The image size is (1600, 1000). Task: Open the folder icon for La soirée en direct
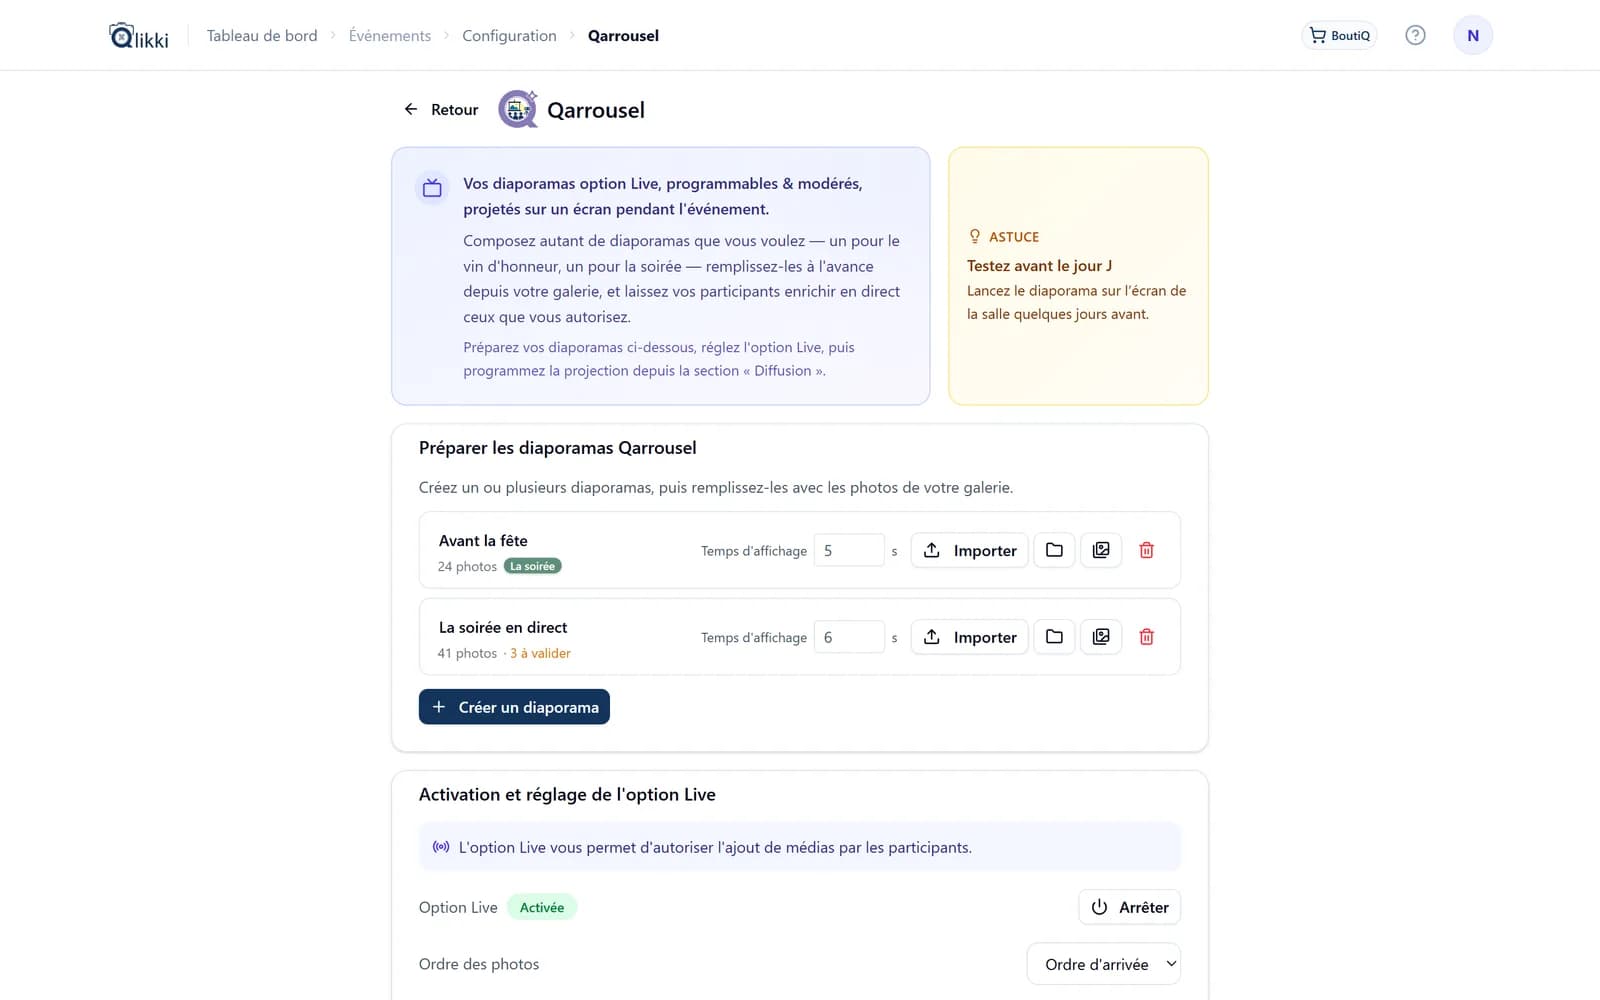click(1054, 637)
